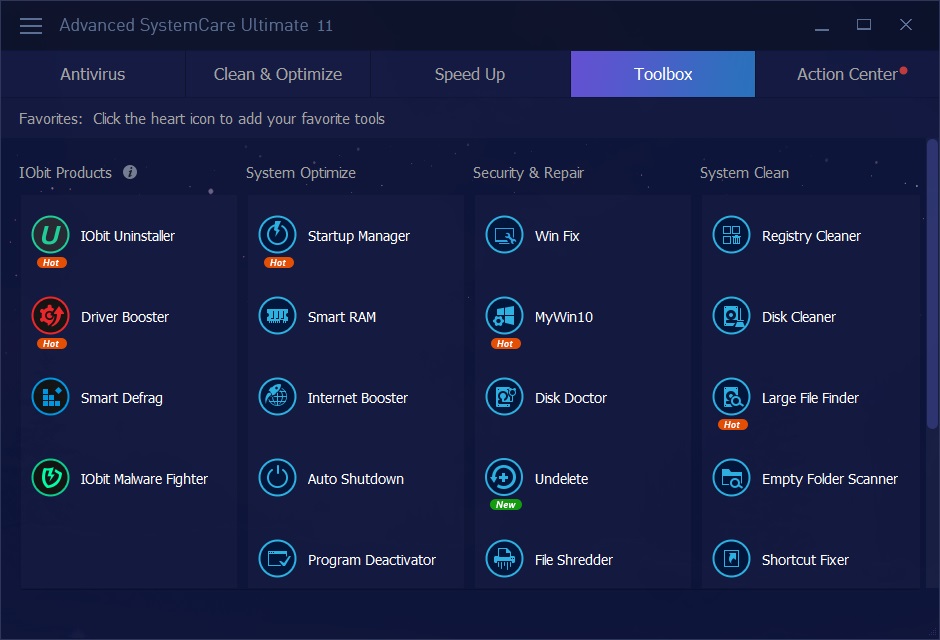This screenshot has width=940, height=640.
Task: Click the Large File Finder text
Action: coord(810,399)
